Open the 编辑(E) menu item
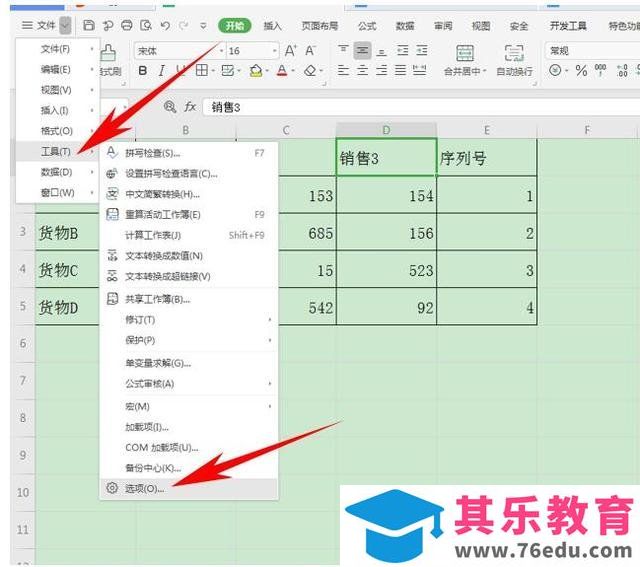 [x=57, y=69]
